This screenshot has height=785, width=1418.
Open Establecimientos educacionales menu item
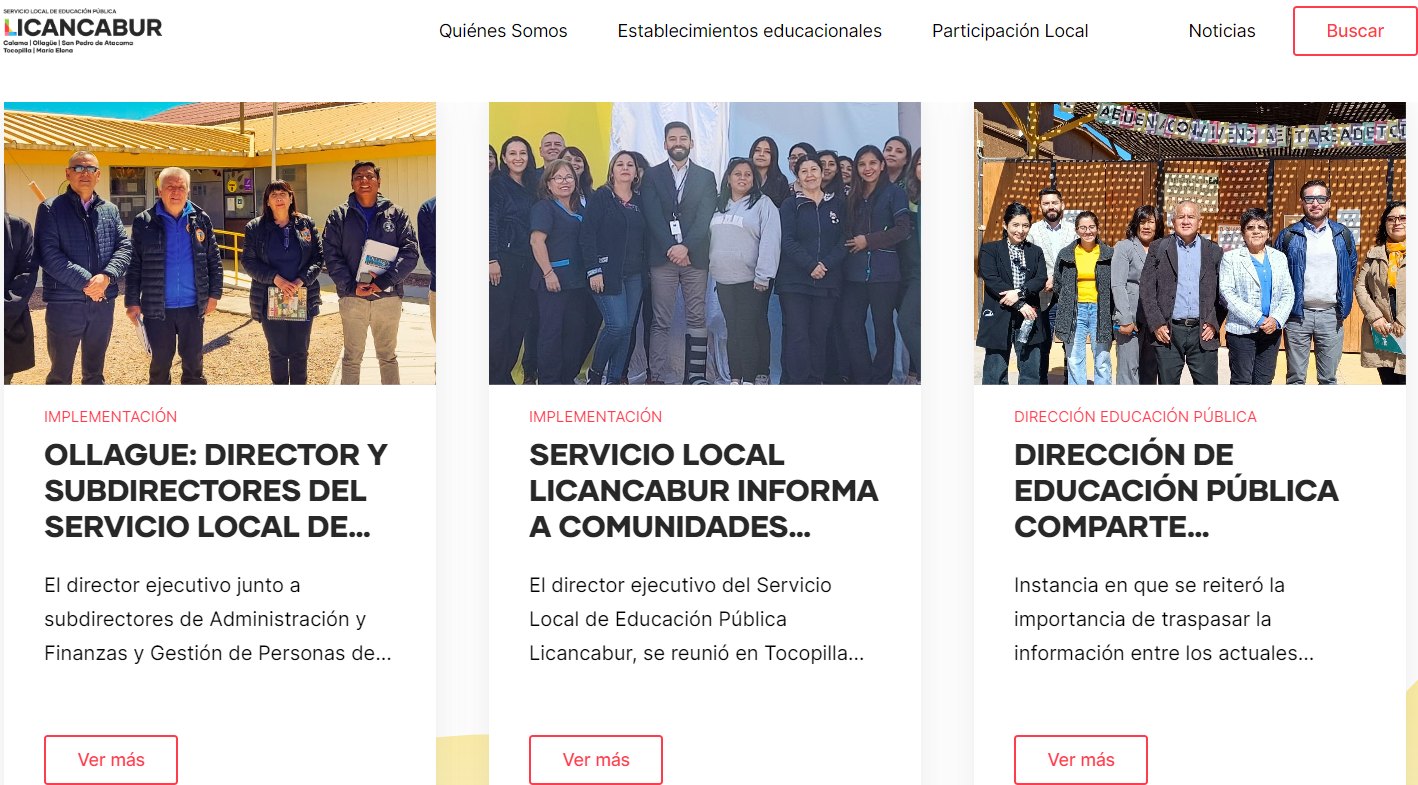pos(749,31)
